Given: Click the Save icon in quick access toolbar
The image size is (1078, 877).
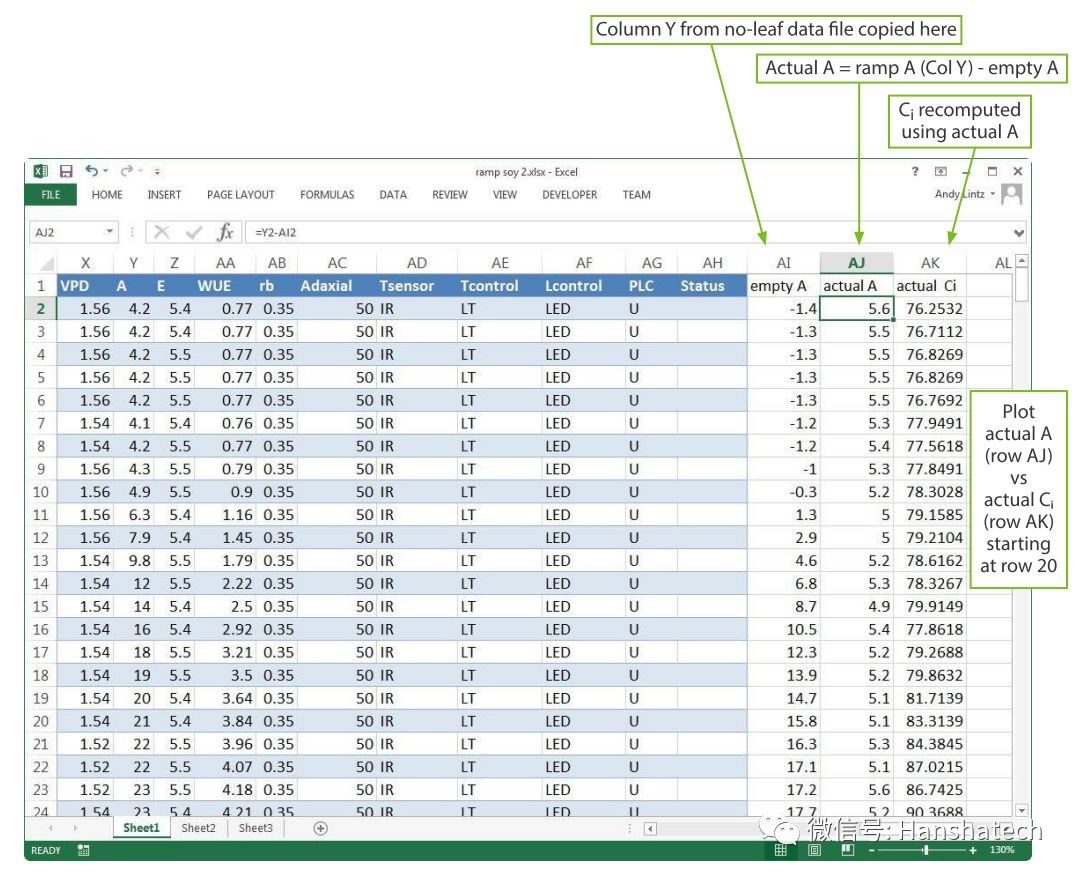Looking at the screenshot, I should point(66,172).
